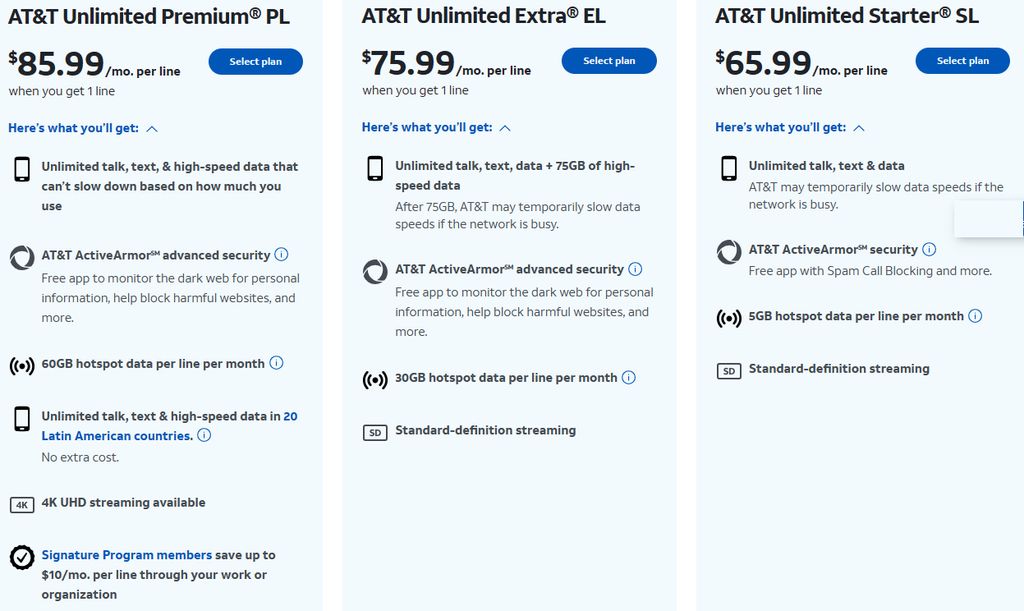Open info tooltip for 60GB hotspot data
The image size is (1024, 611).
tap(277, 363)
